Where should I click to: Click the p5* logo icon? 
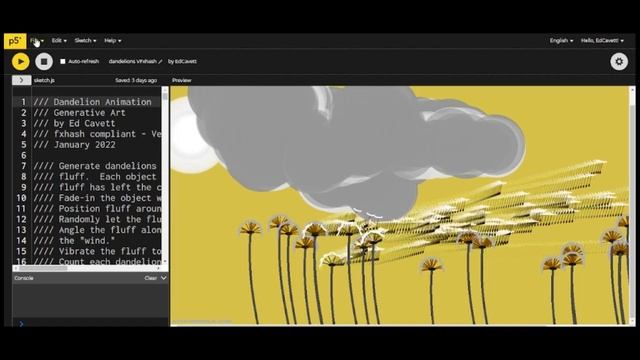point(15,41)
